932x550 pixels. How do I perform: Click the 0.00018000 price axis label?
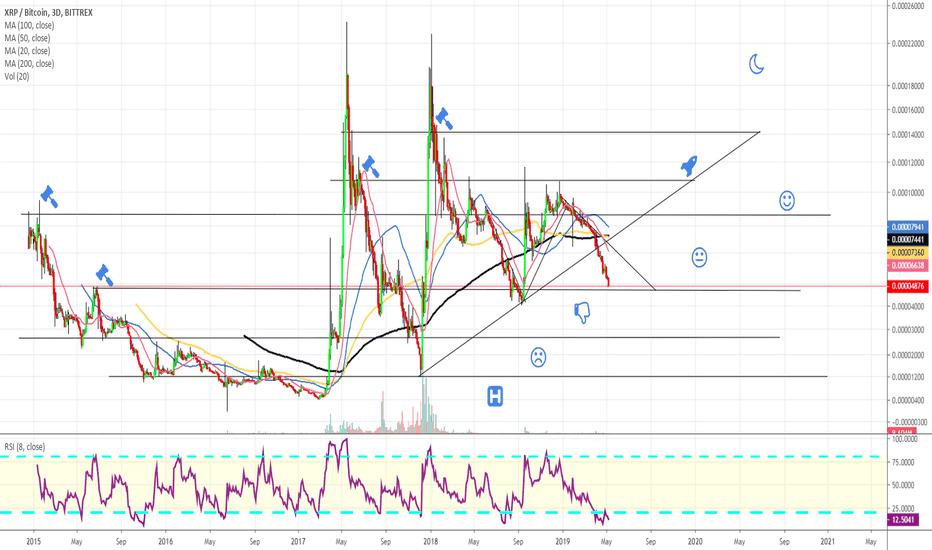click(908, 86)
